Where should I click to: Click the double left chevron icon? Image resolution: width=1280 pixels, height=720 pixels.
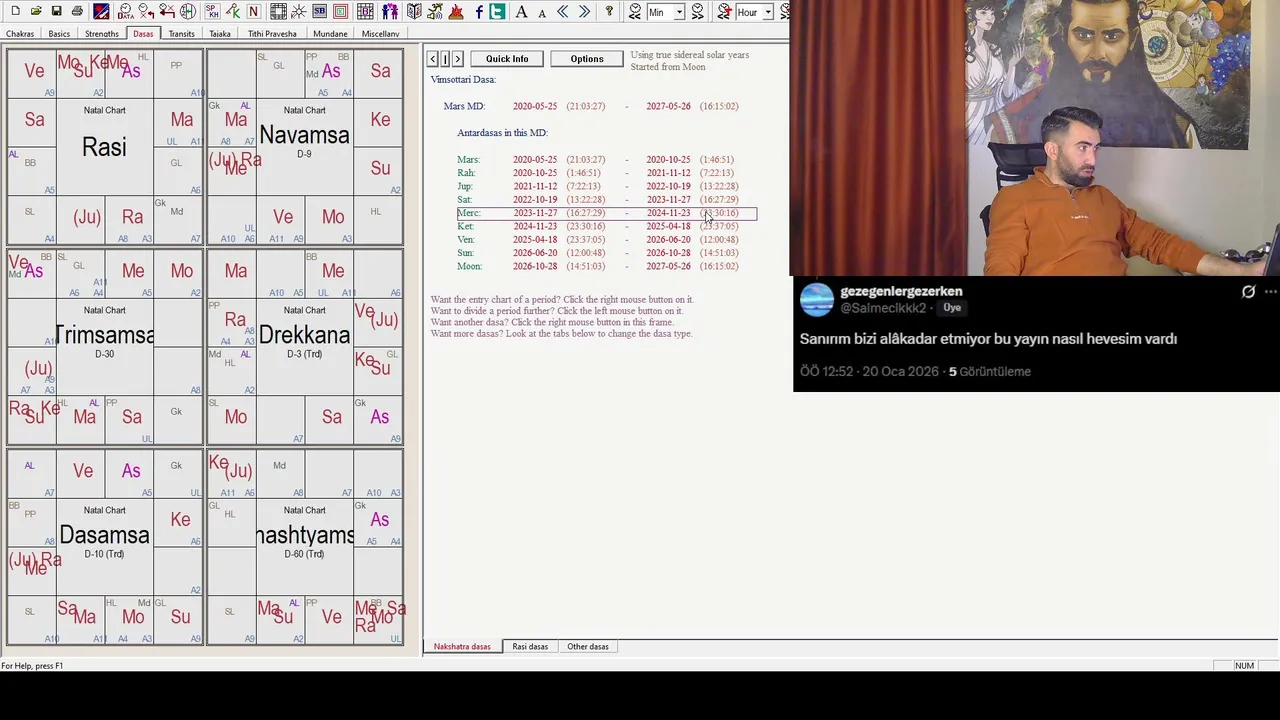pos(563,11)
